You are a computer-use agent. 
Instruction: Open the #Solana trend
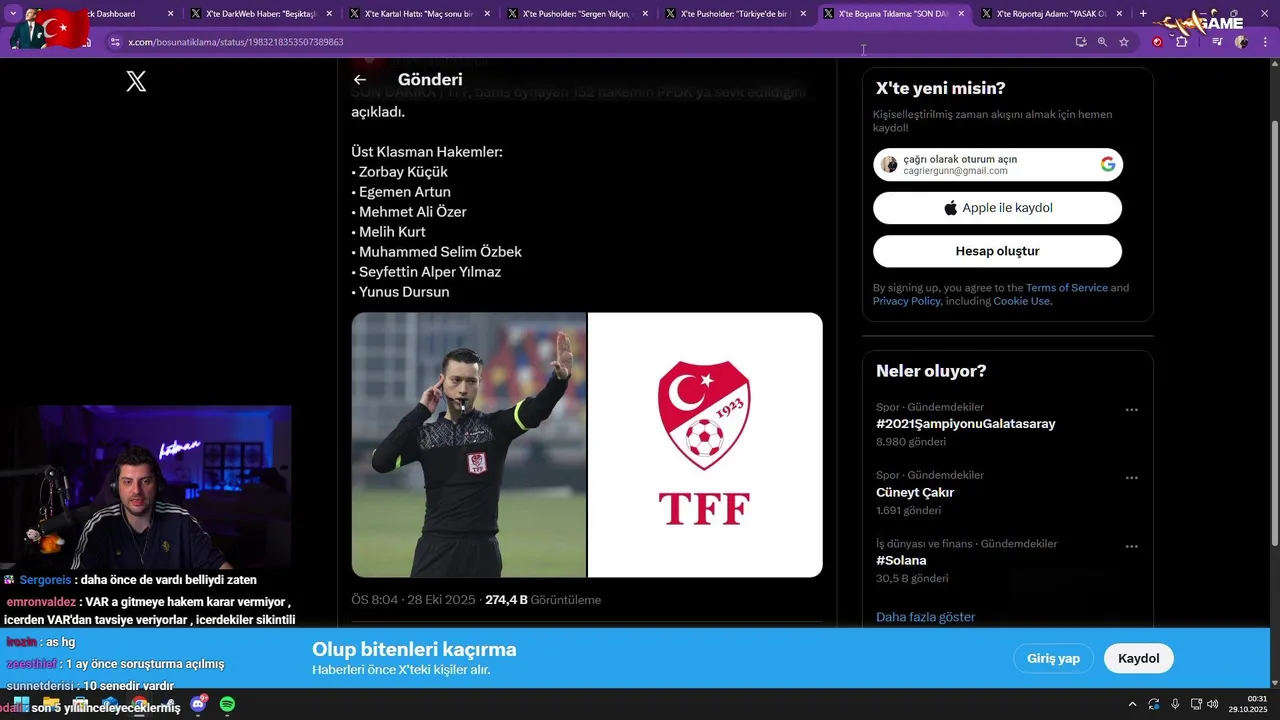(901, 561)
